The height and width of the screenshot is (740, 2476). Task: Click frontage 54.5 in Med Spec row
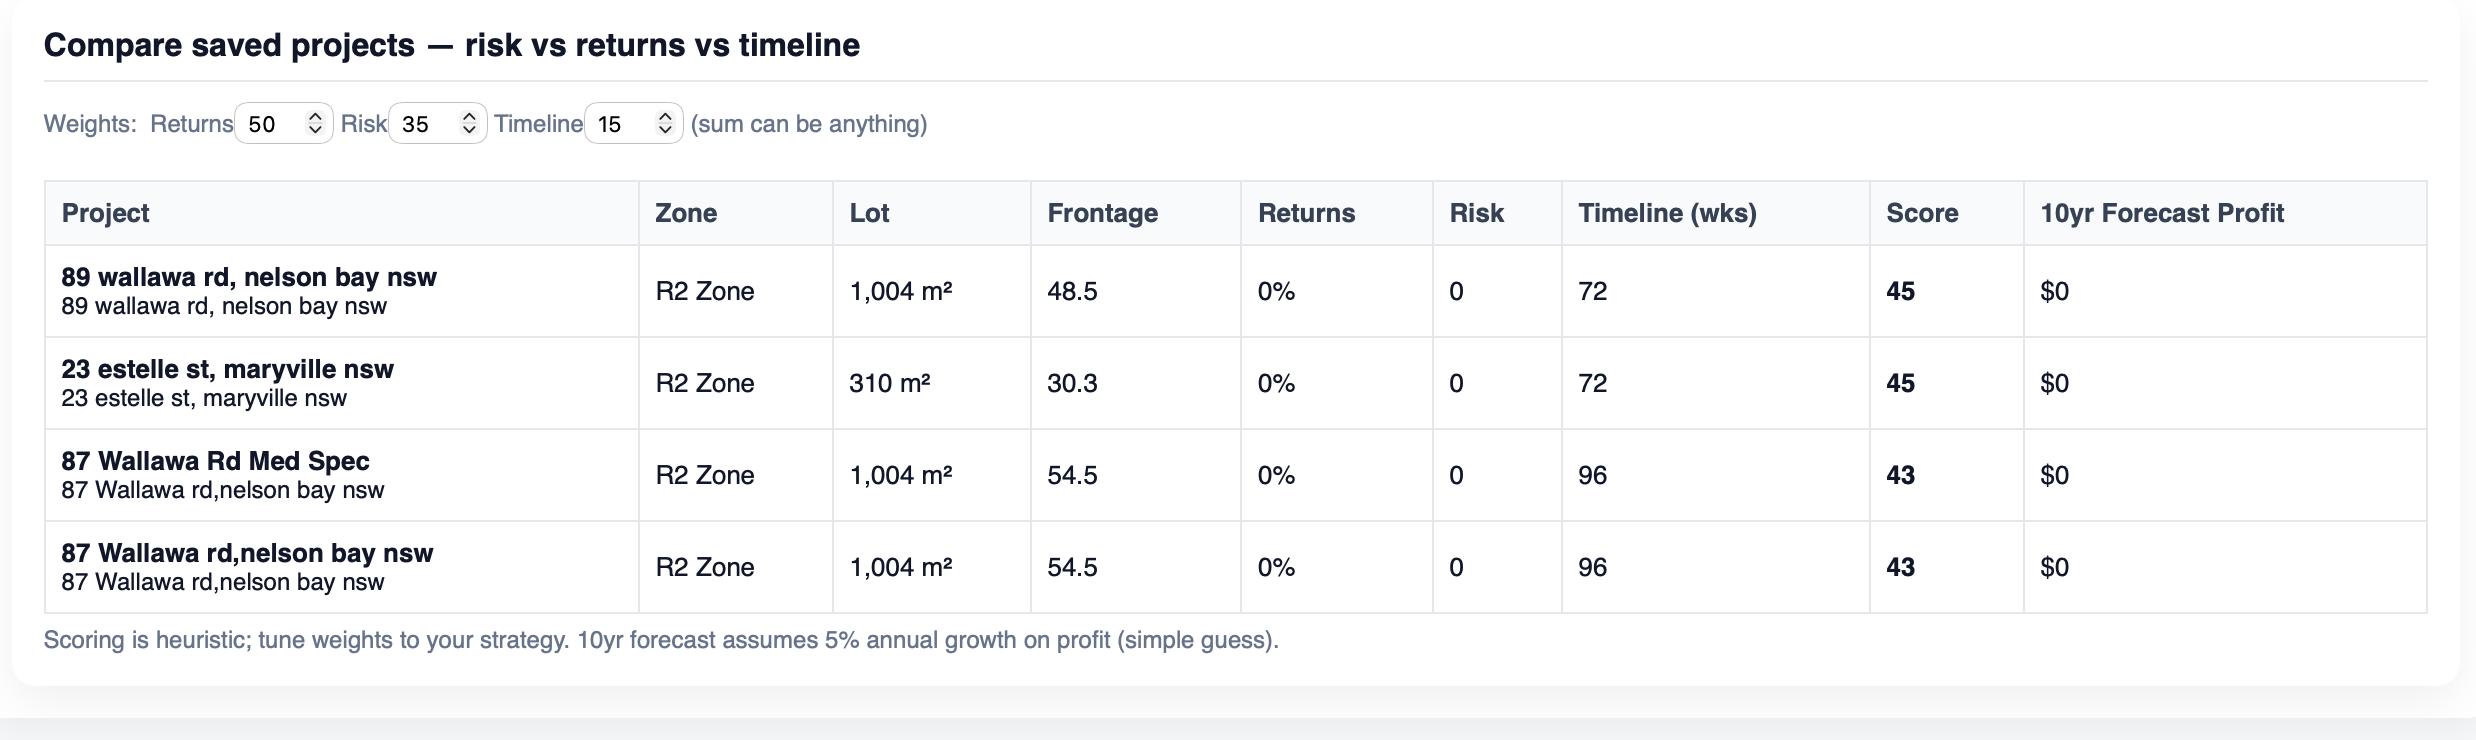(1072, 475)
